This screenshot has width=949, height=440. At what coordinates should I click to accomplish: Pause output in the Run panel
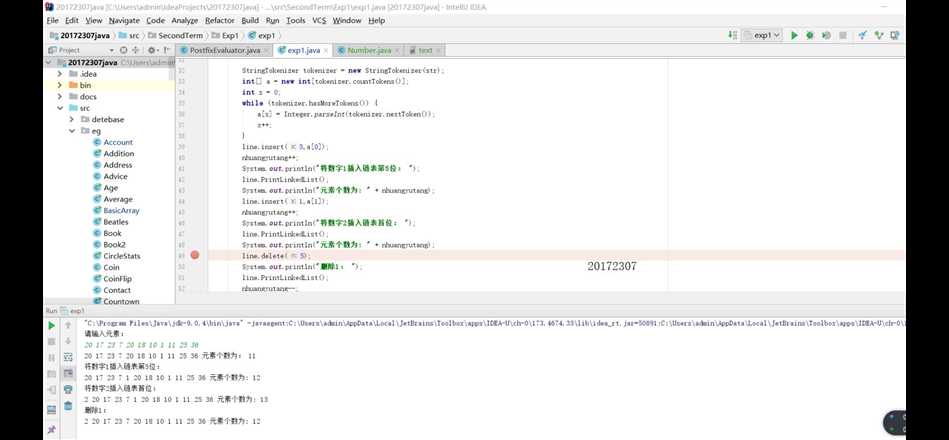(51, 358)
